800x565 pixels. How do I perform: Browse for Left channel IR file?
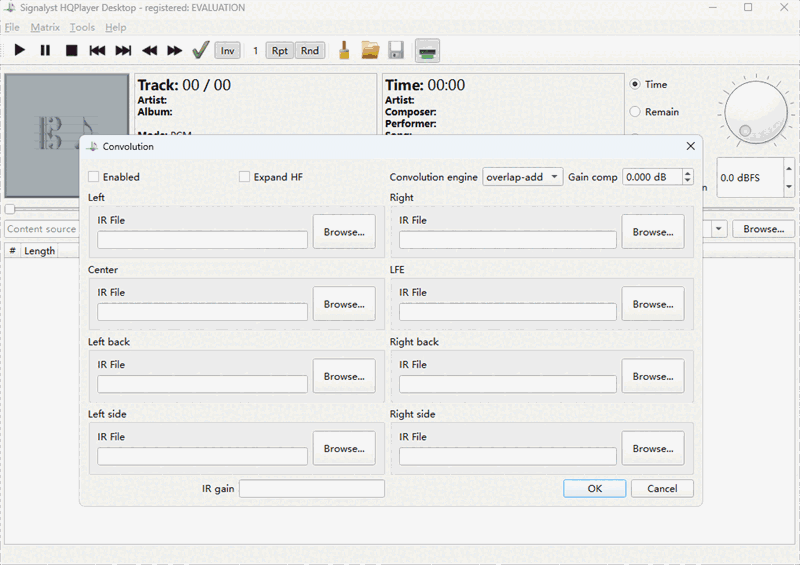344,232
